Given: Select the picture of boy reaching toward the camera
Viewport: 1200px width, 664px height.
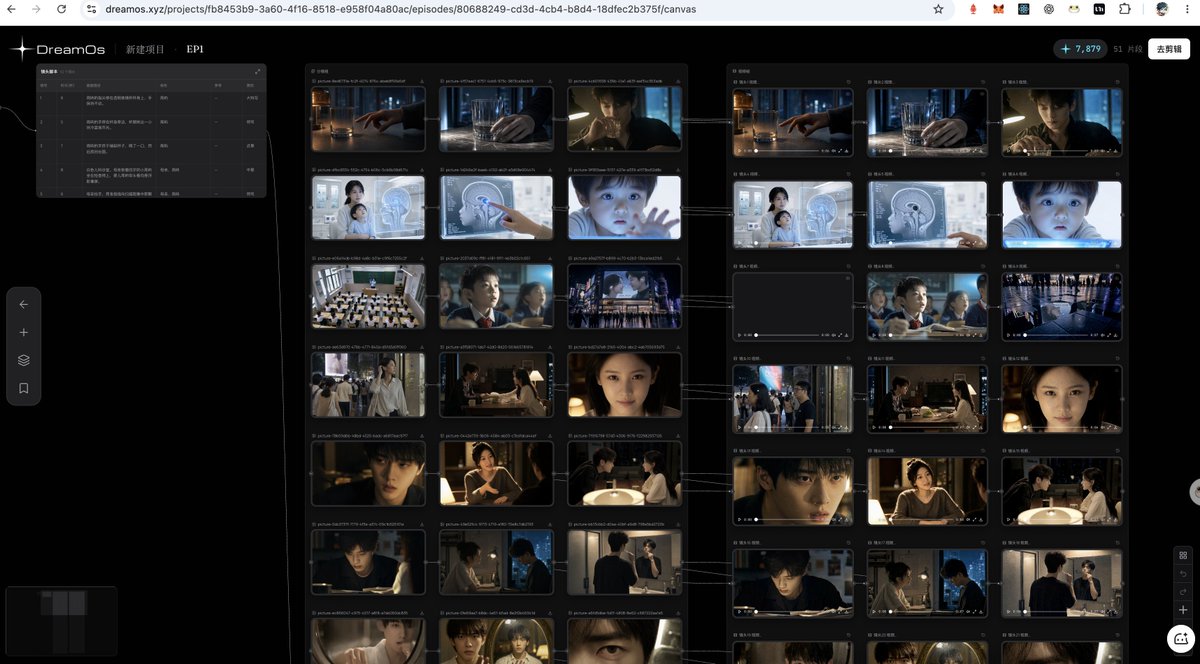Looking at the screenshot, I should [624, 207].
